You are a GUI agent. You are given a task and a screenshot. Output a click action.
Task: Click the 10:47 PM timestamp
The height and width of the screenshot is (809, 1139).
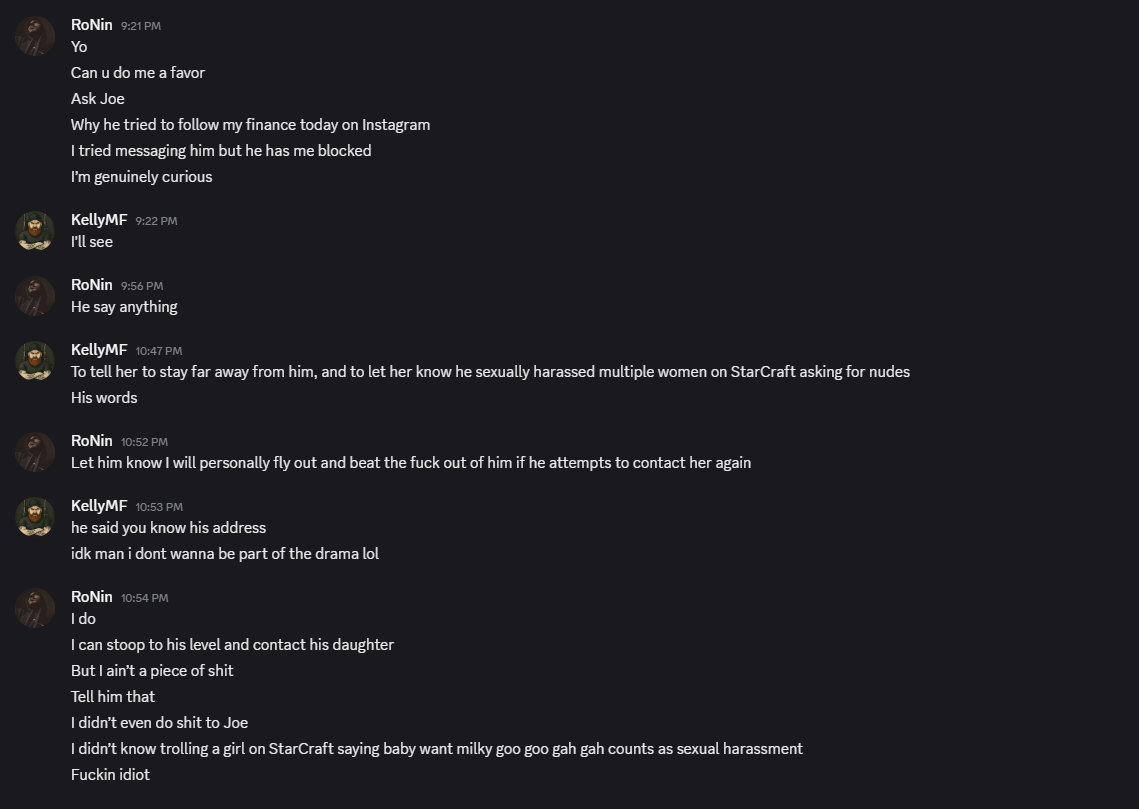coord(158,351)
